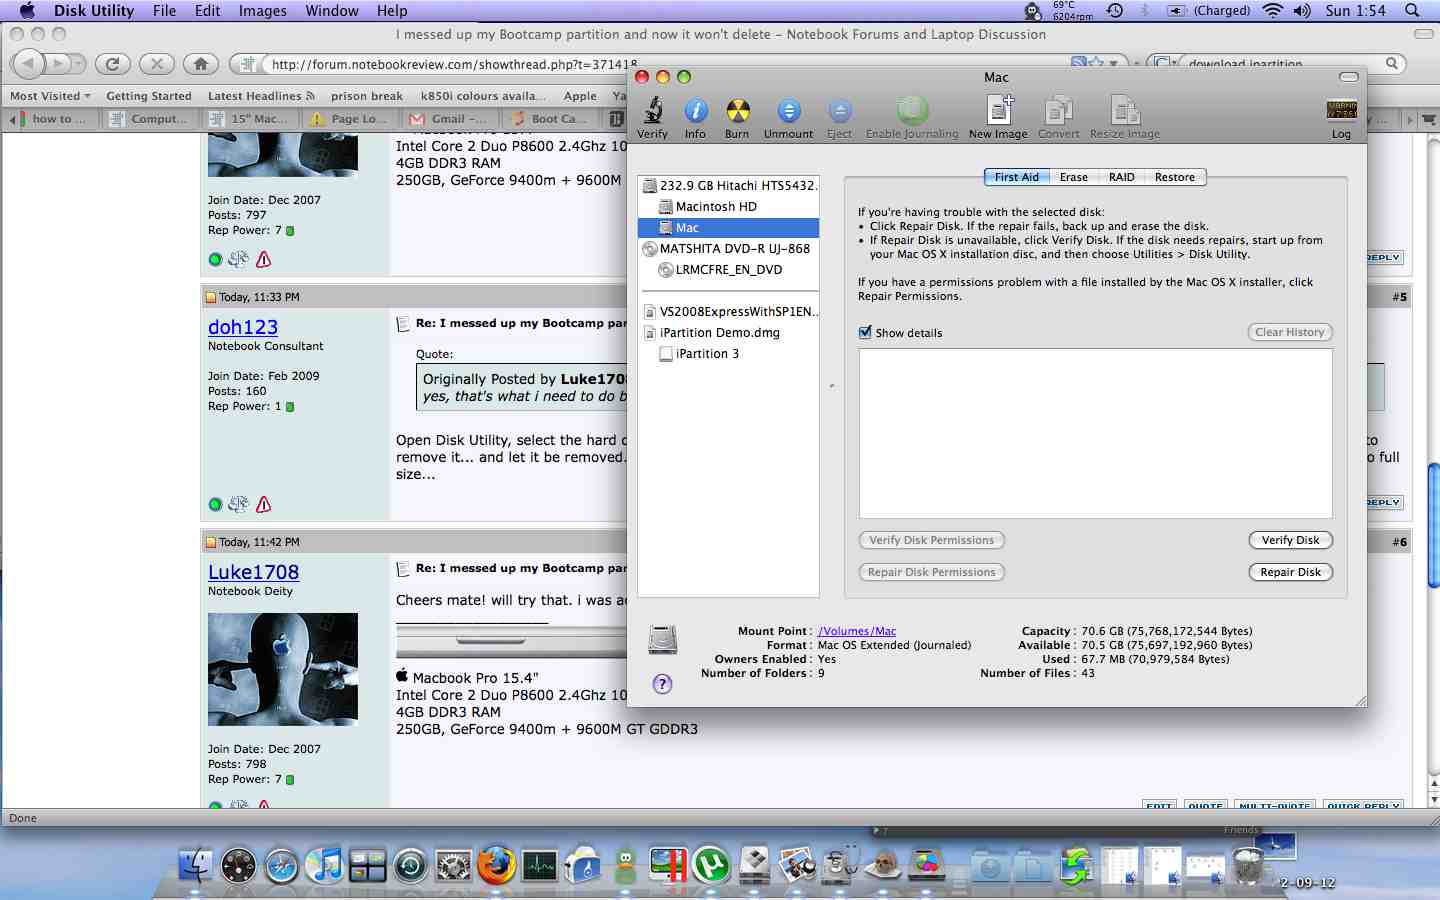Image resolution: width=1440 pixels, height=900 pixels.
Task: Open the Trash in the Dock
Action: pyautogui.click(x=1247, y=865)
